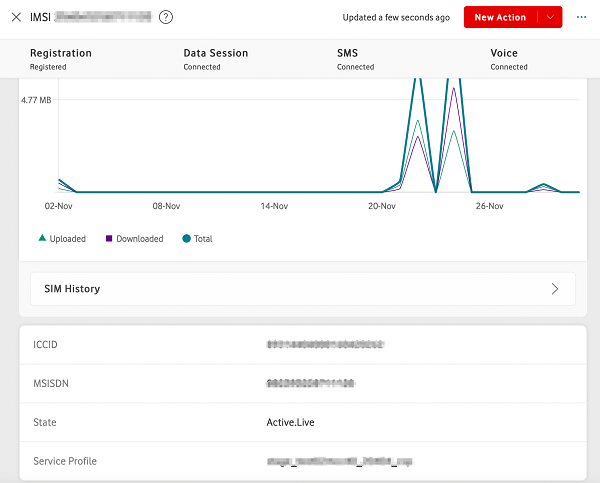Click the Active.Live state value
Viewport: 600px width, 483px height.
[x=290, y=422]
